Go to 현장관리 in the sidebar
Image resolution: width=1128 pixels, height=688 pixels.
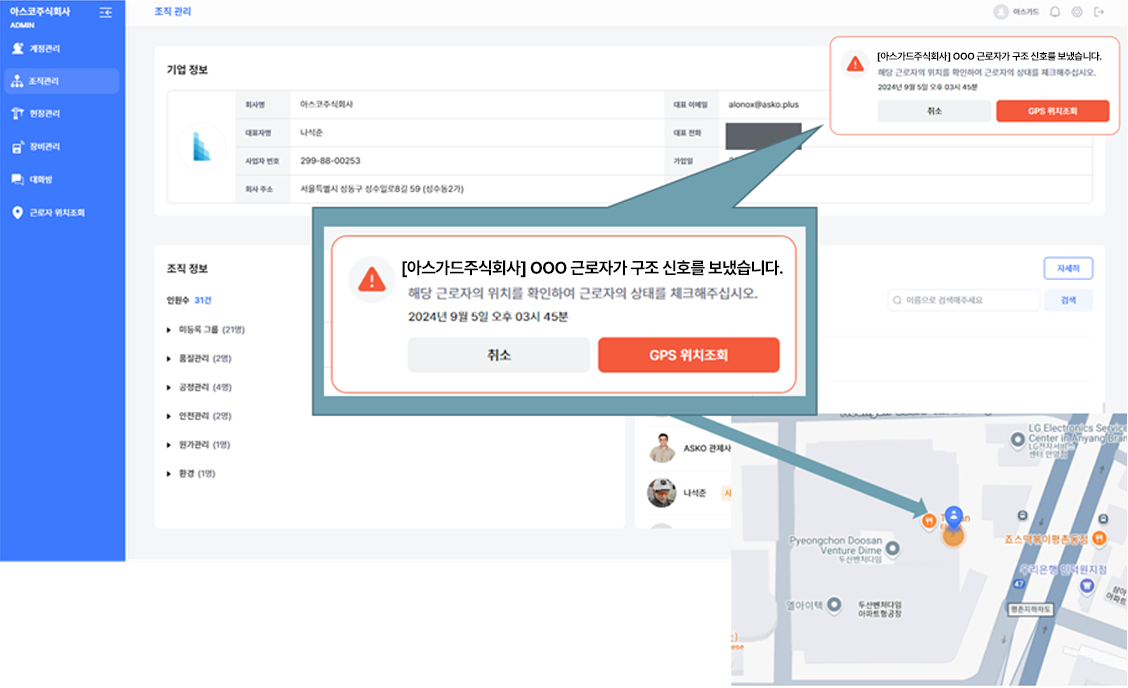(45, 114)
